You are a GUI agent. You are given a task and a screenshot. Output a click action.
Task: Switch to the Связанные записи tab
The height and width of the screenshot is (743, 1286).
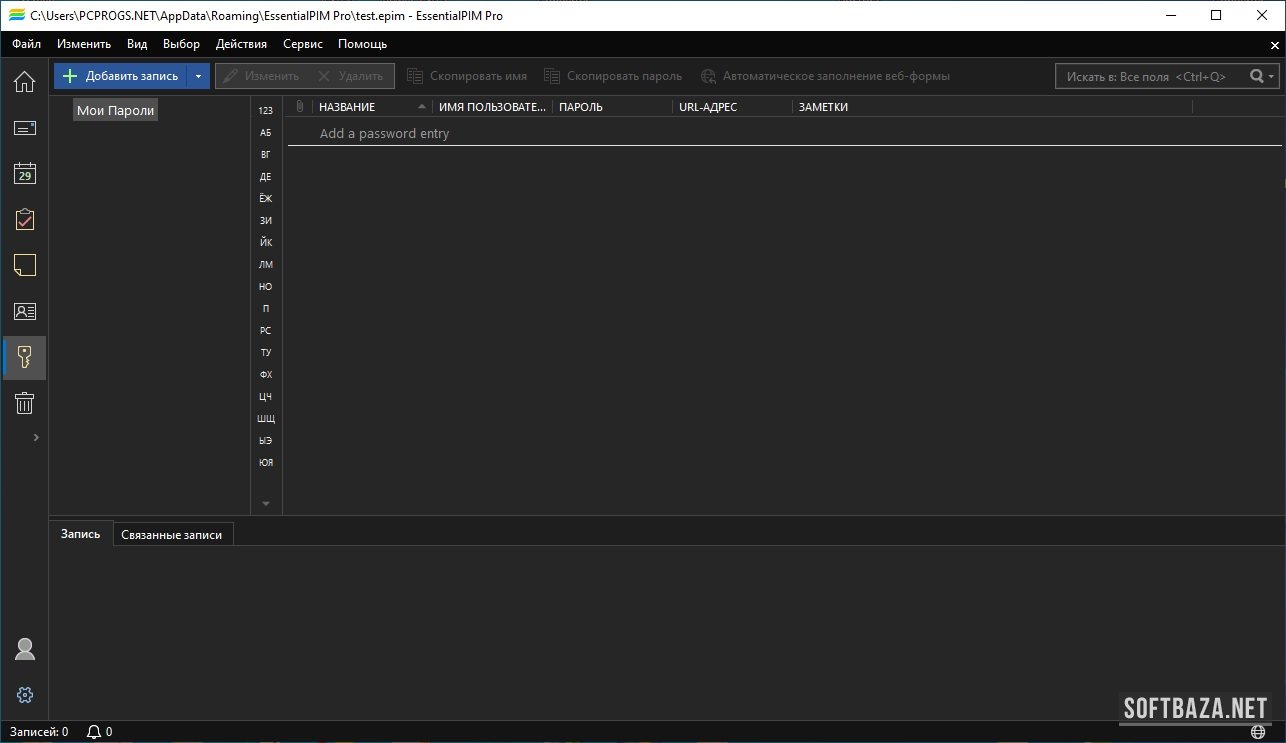[x=173, y=535]
